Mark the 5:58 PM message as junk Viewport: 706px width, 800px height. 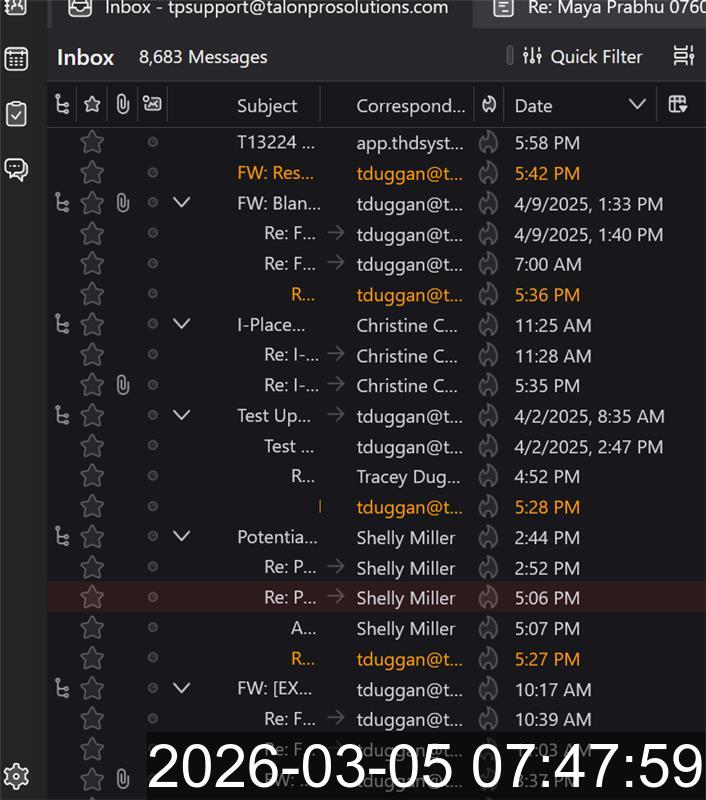click(x=488, y=143)
